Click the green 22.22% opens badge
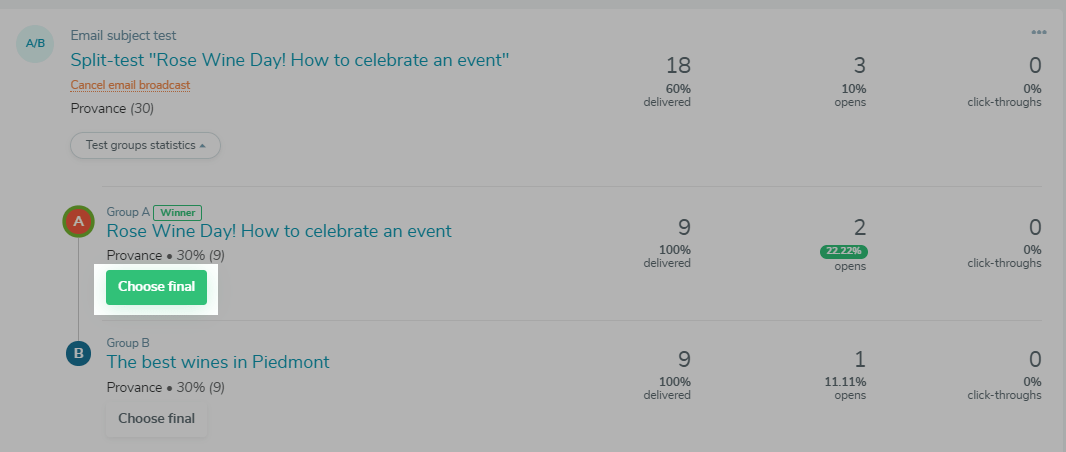Image resolution: width=1066 pixels, height=452 pixels. [845, 250]
